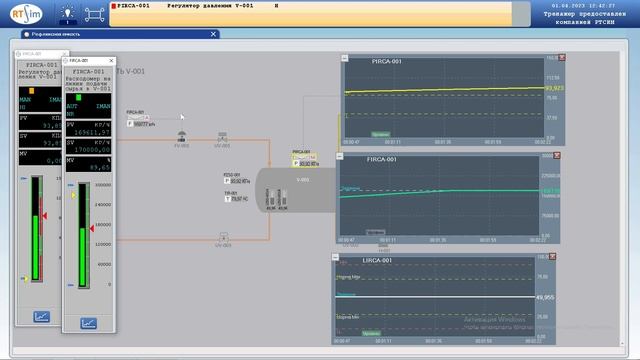Screen dimensions: 640x360
Task: Select the UV-001 shutoff valve on upper line
Action: (x=222, y=137)
